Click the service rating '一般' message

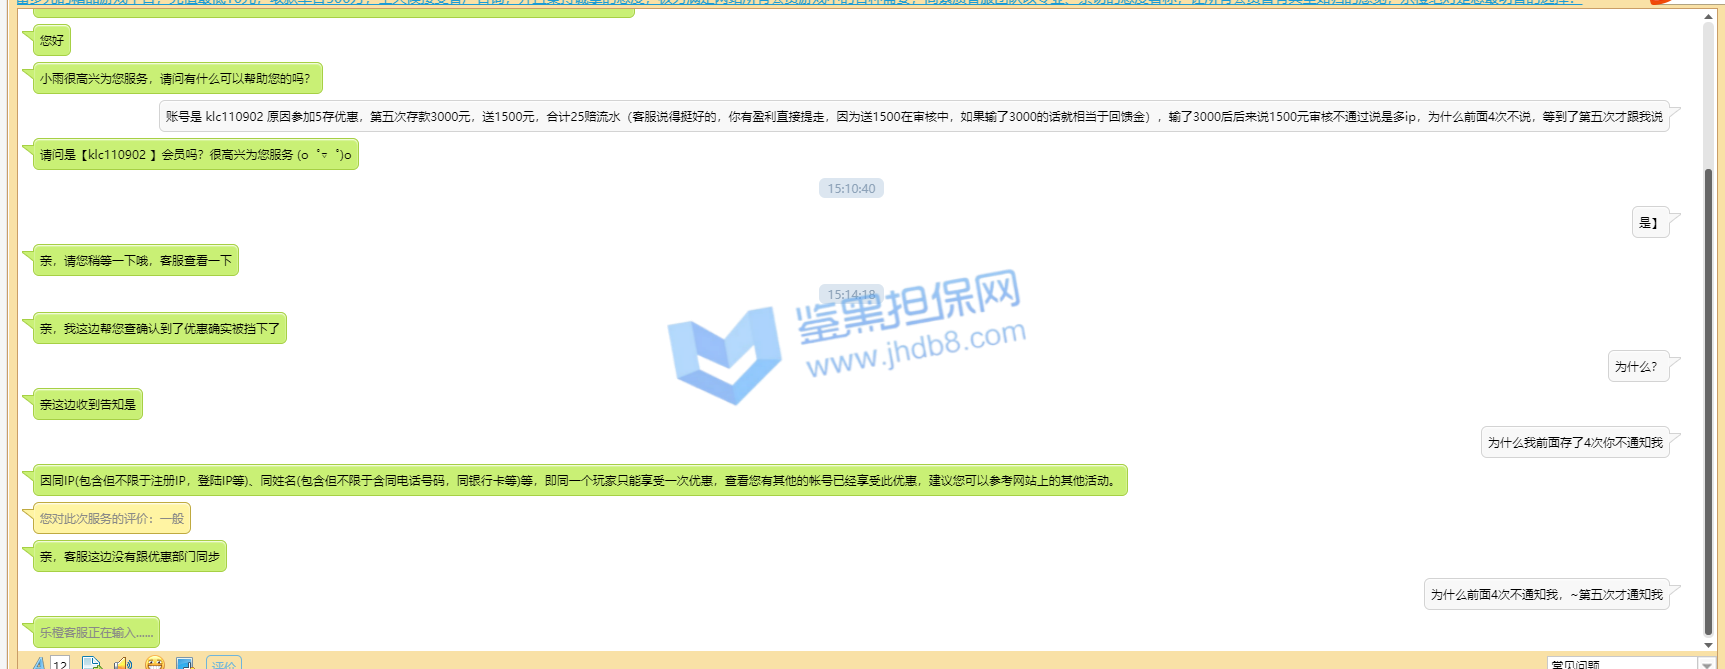[x=112, y=519]
